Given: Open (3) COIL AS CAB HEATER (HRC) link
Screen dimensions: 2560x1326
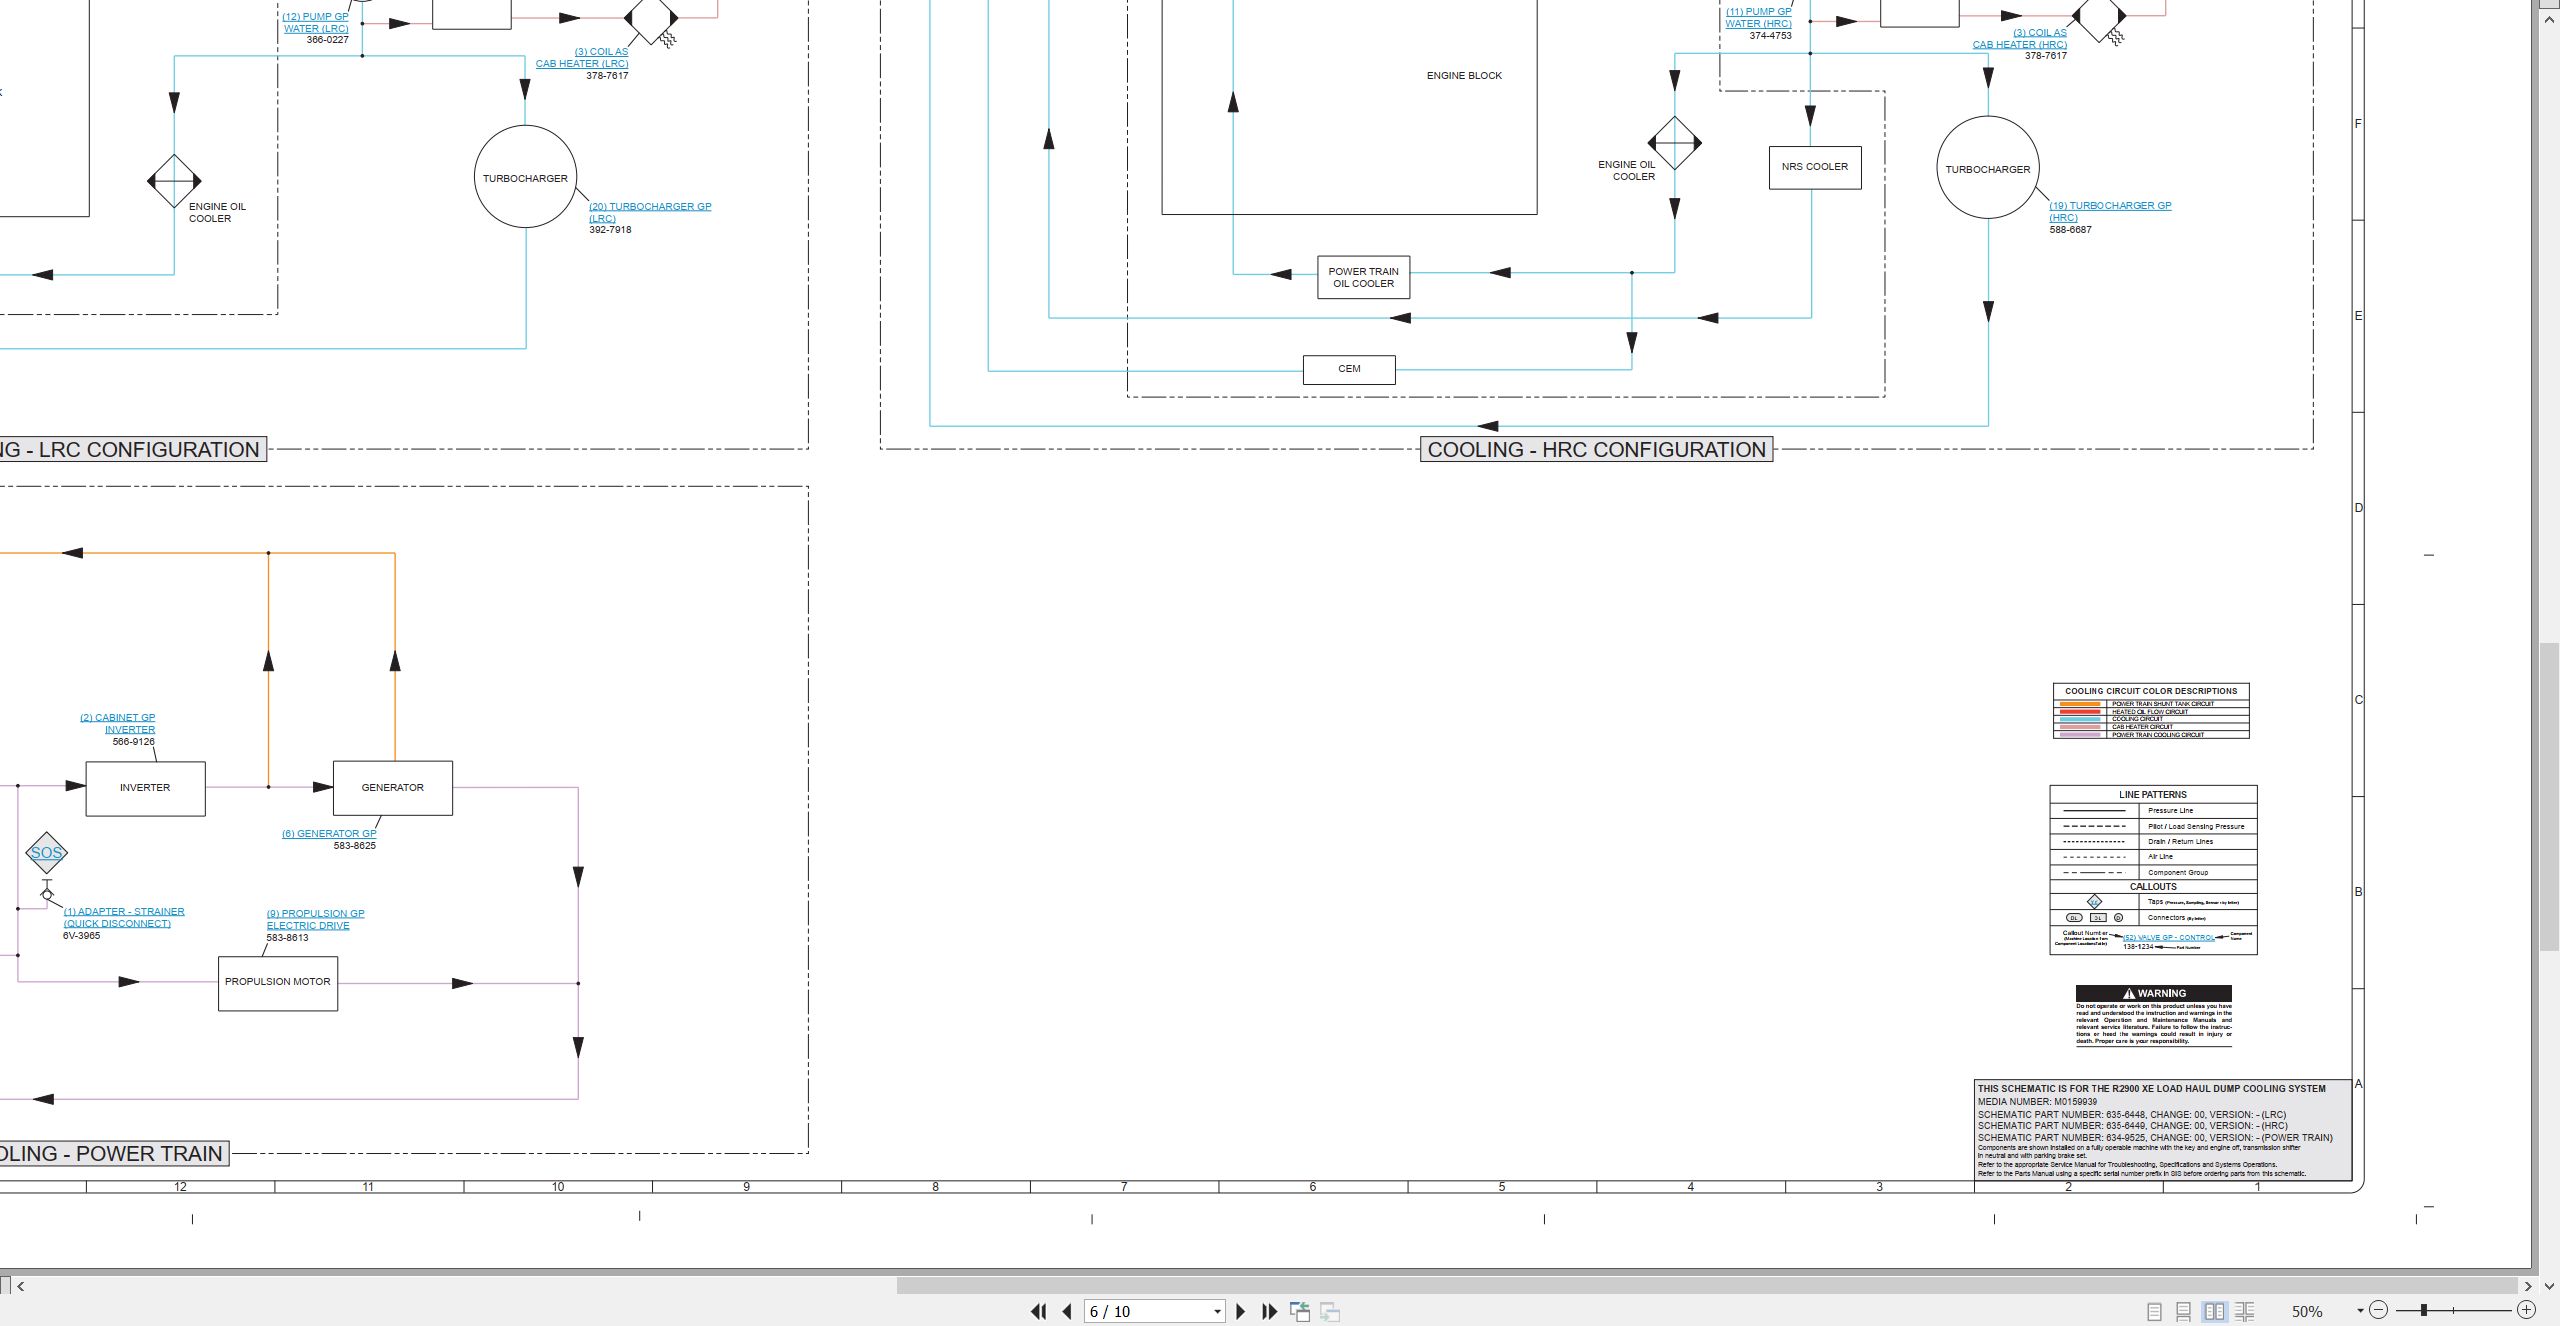Looking at the screenshot, I should (2020, 39).
